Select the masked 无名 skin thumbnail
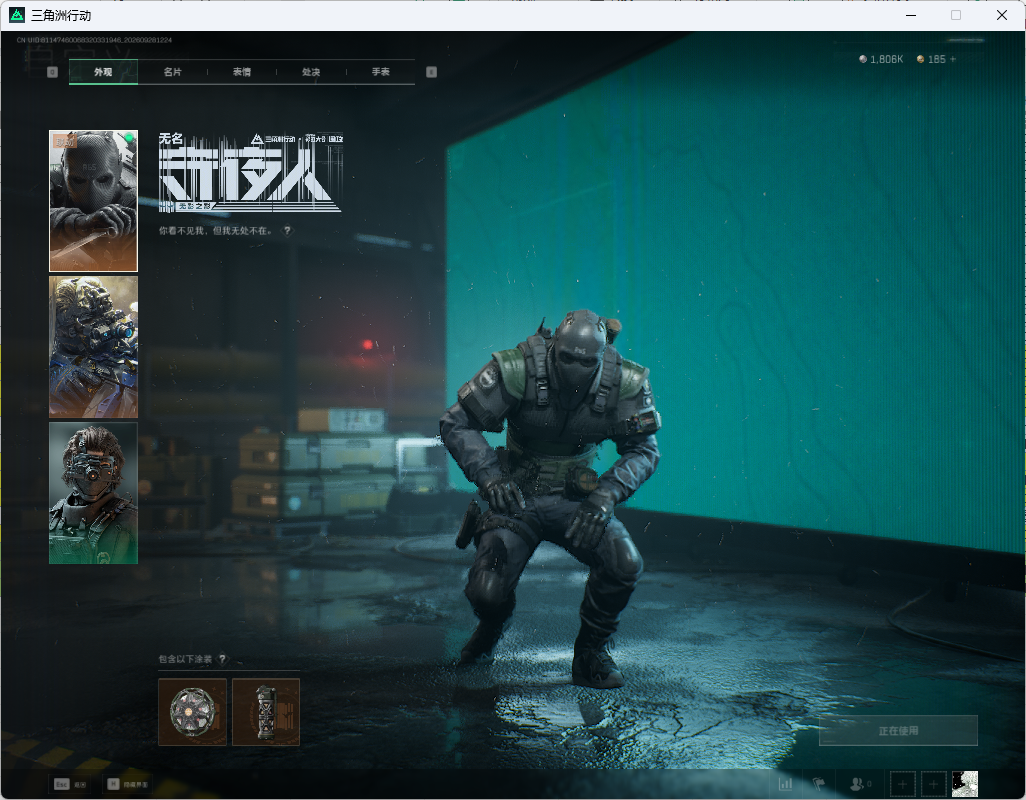Viewport: 1026px width, 800px height. click(x=94, y=201)
